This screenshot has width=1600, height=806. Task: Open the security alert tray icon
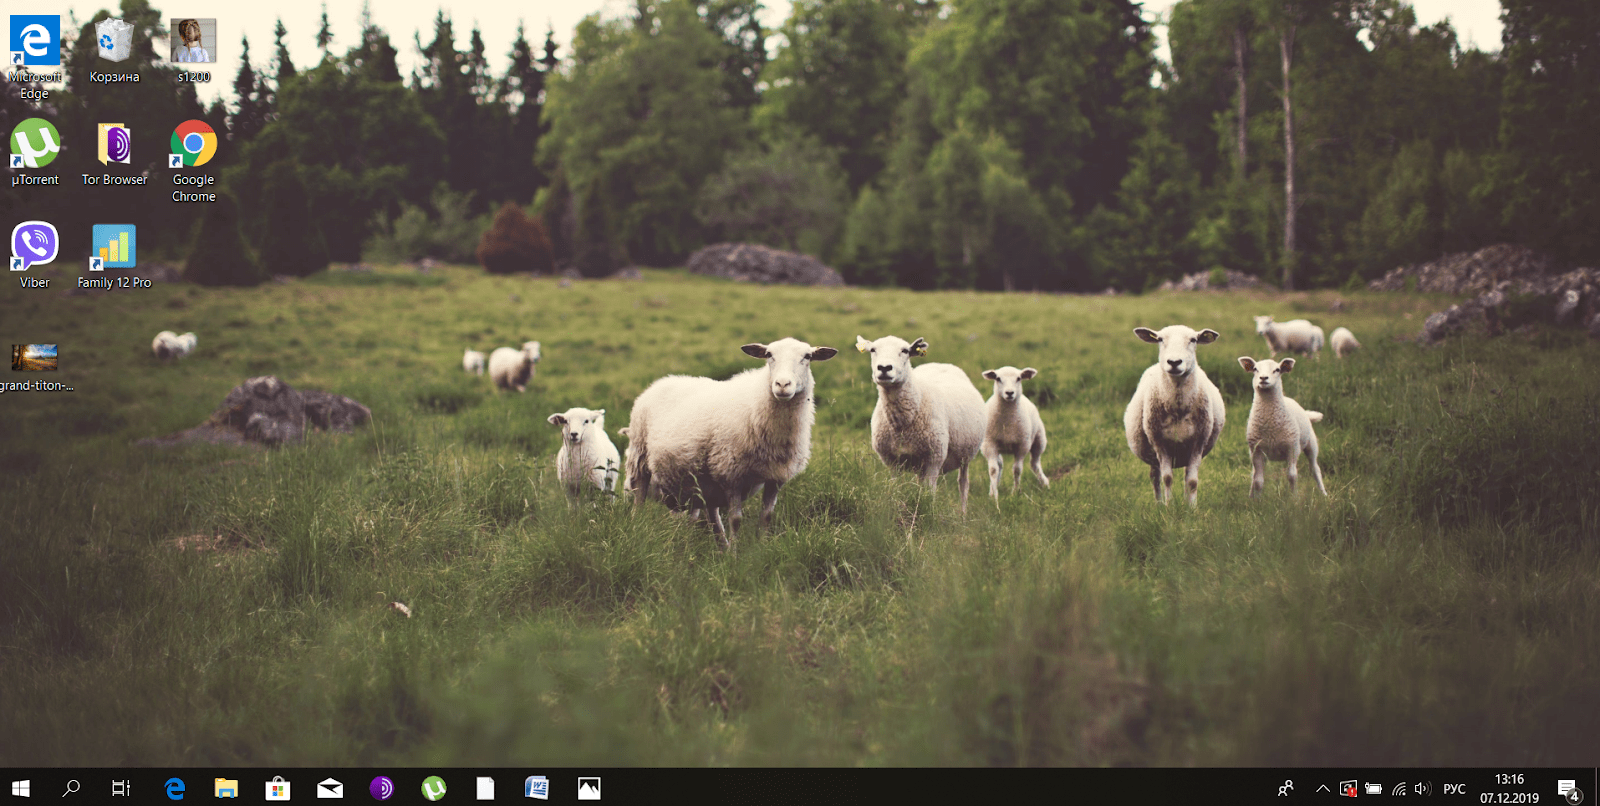pyautogui.click(x=1348, y=788)
